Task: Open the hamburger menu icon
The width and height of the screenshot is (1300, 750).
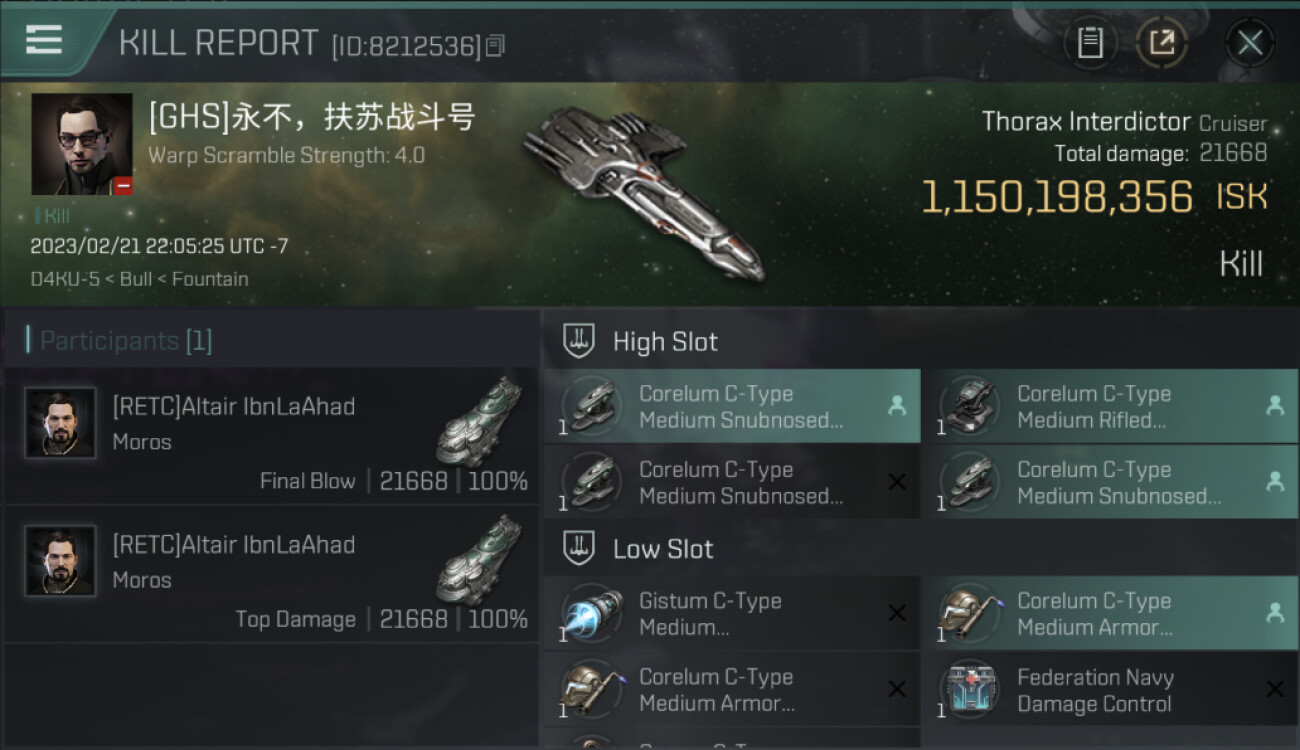Action: click(44, 40)
